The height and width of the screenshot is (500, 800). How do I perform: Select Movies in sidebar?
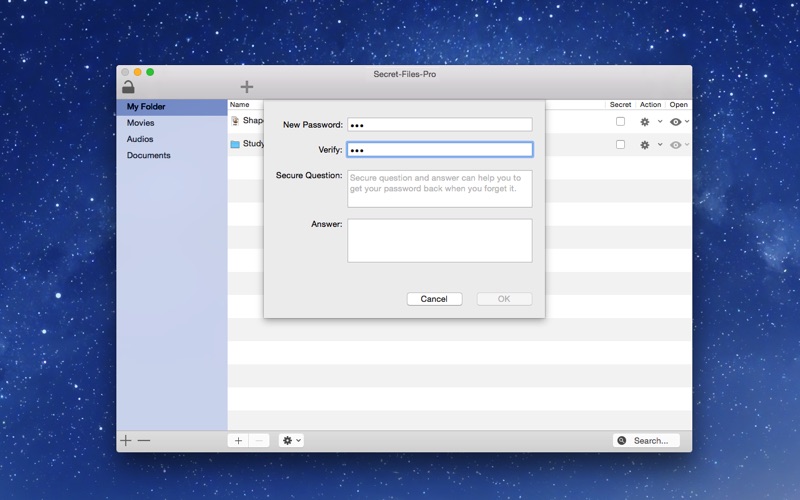(x=172, y=123)
